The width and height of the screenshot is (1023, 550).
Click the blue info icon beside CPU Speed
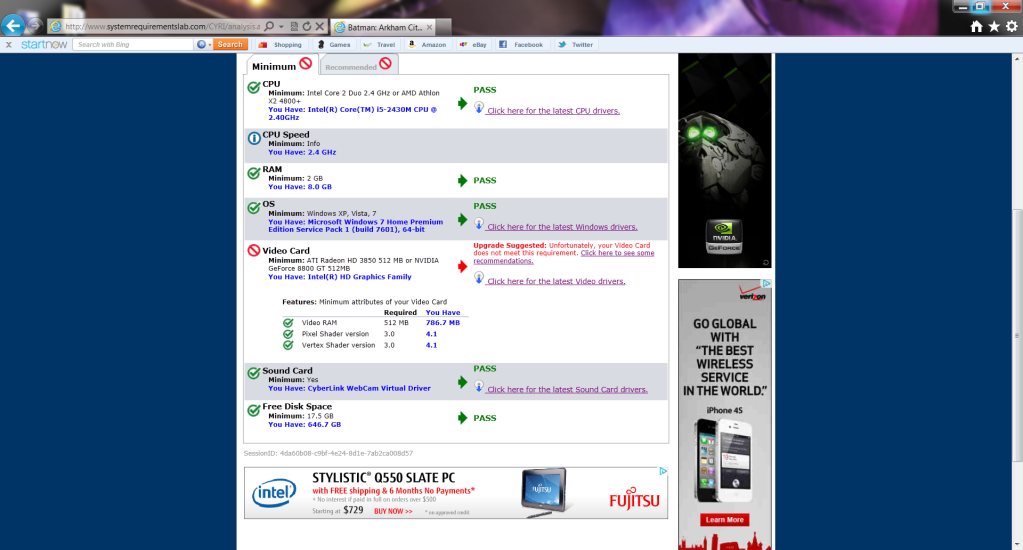coord(254,138)
